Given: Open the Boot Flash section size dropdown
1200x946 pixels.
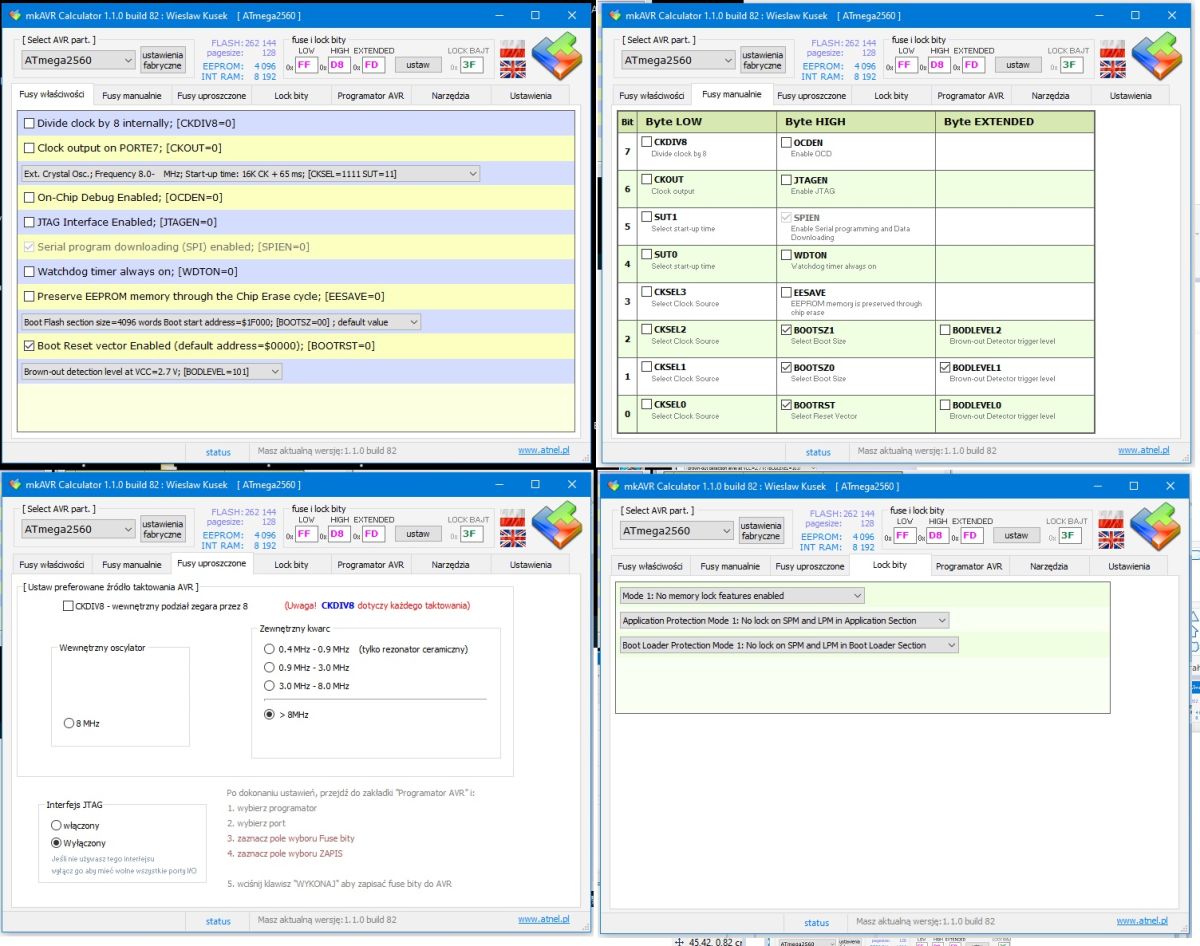Looking at the screenshot, I should click(221, 322).
